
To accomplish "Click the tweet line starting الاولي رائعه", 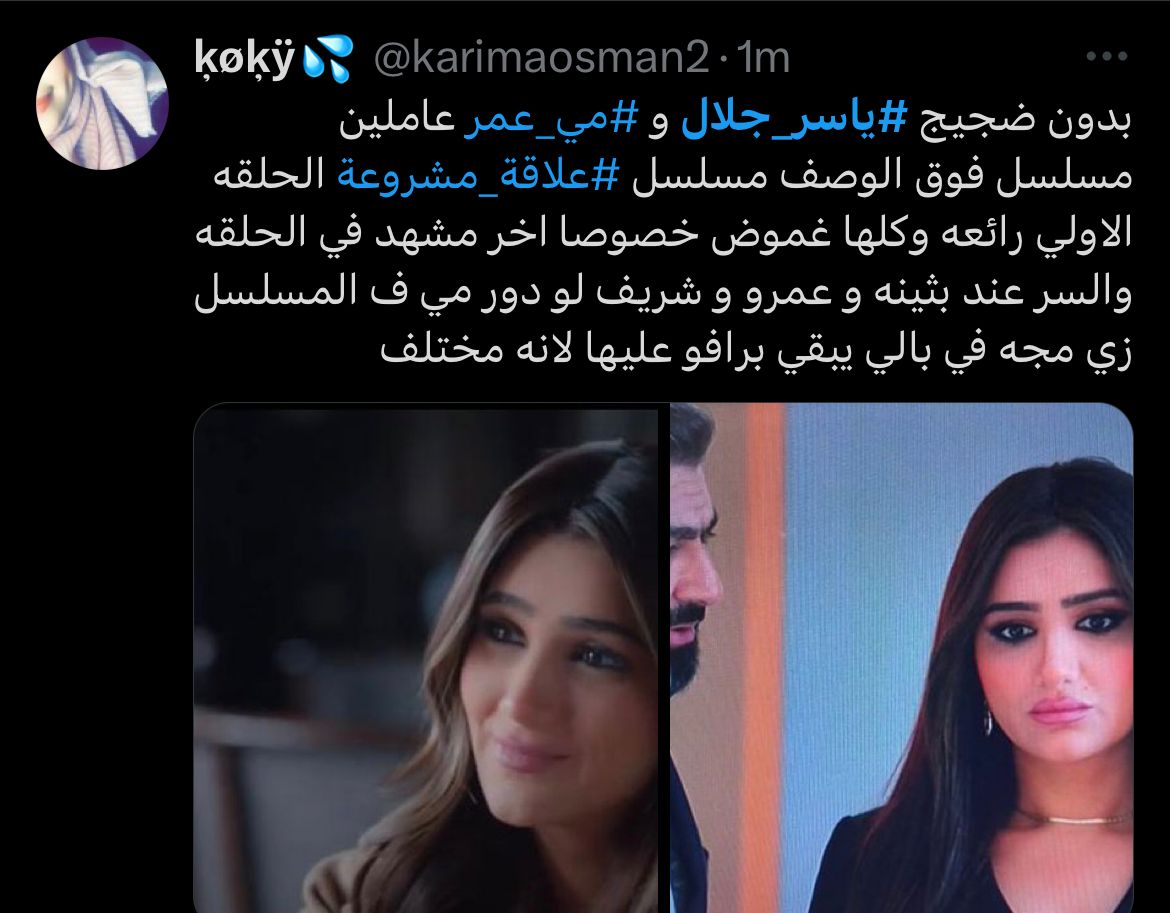I will pyautogui.click(x=663, y=233).
